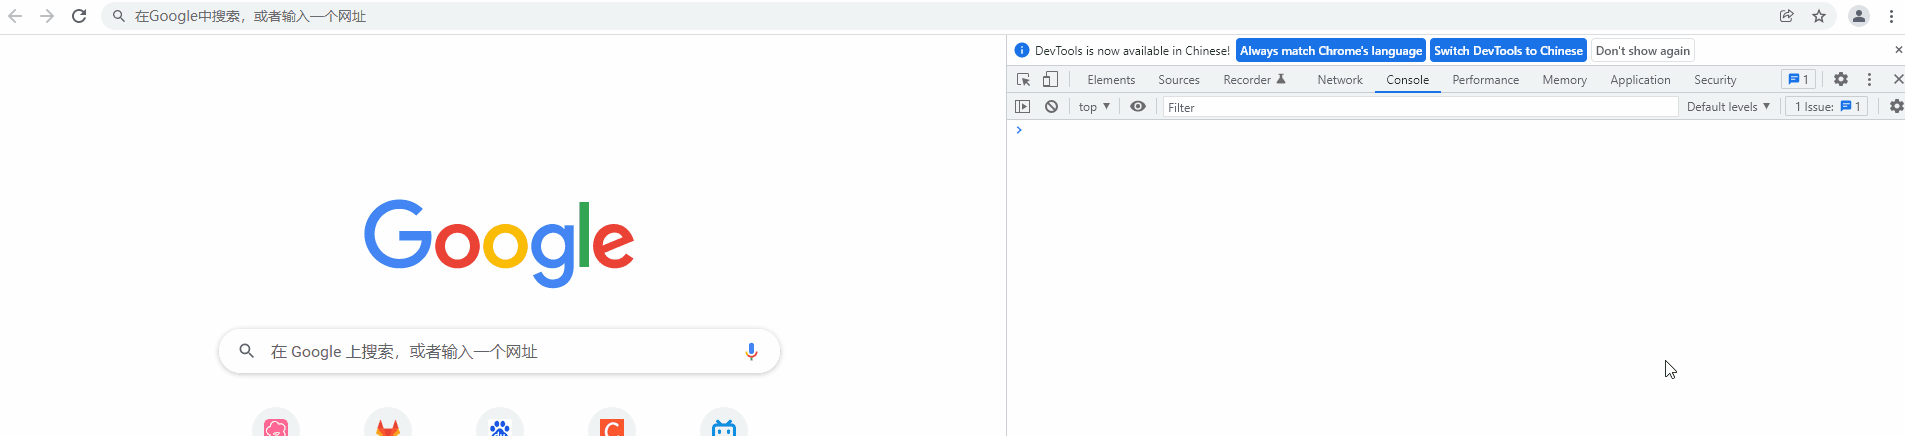This screenshot has height=436, width=1905.
Task: Click the console prompt line
Action: (x=1456, y=130)
